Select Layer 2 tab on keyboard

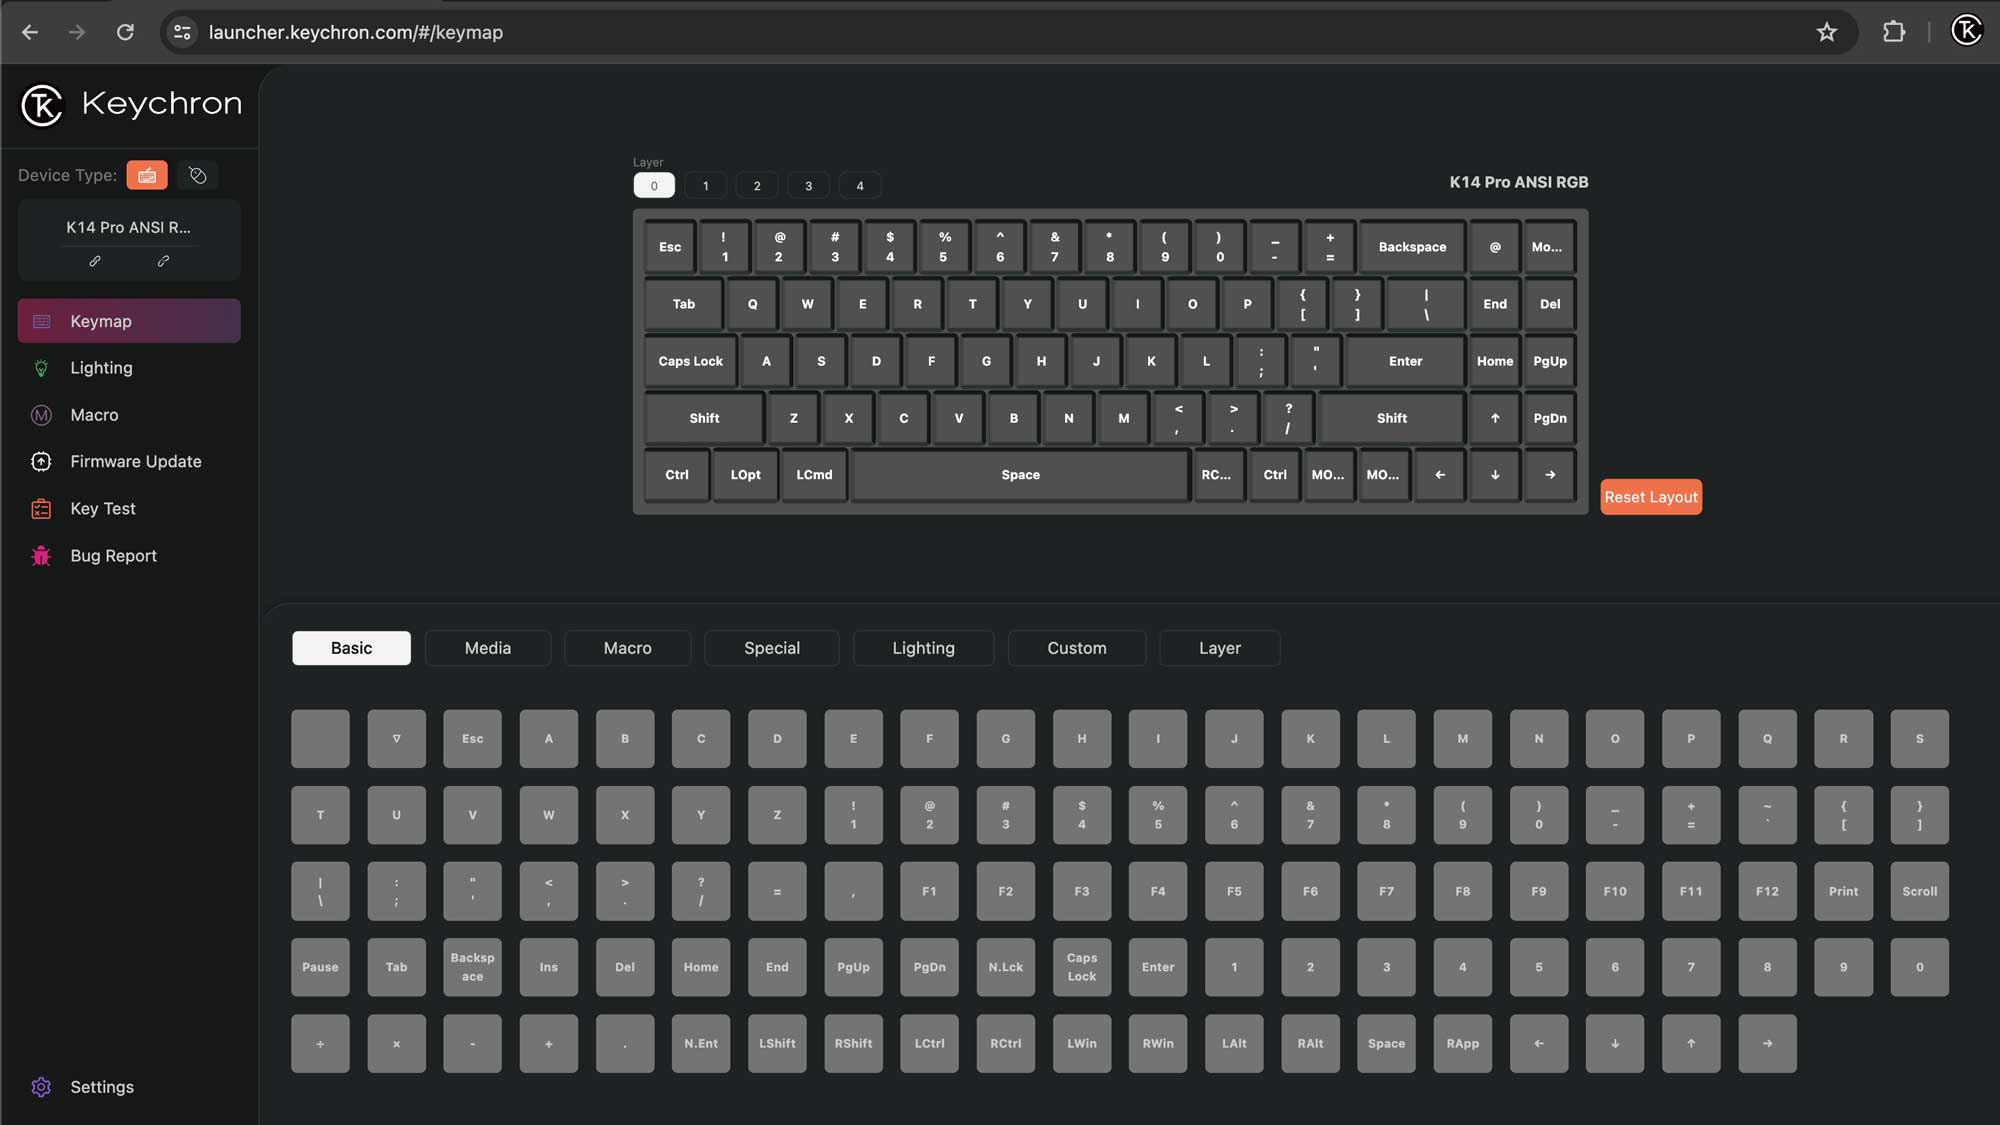pos(757,183)
